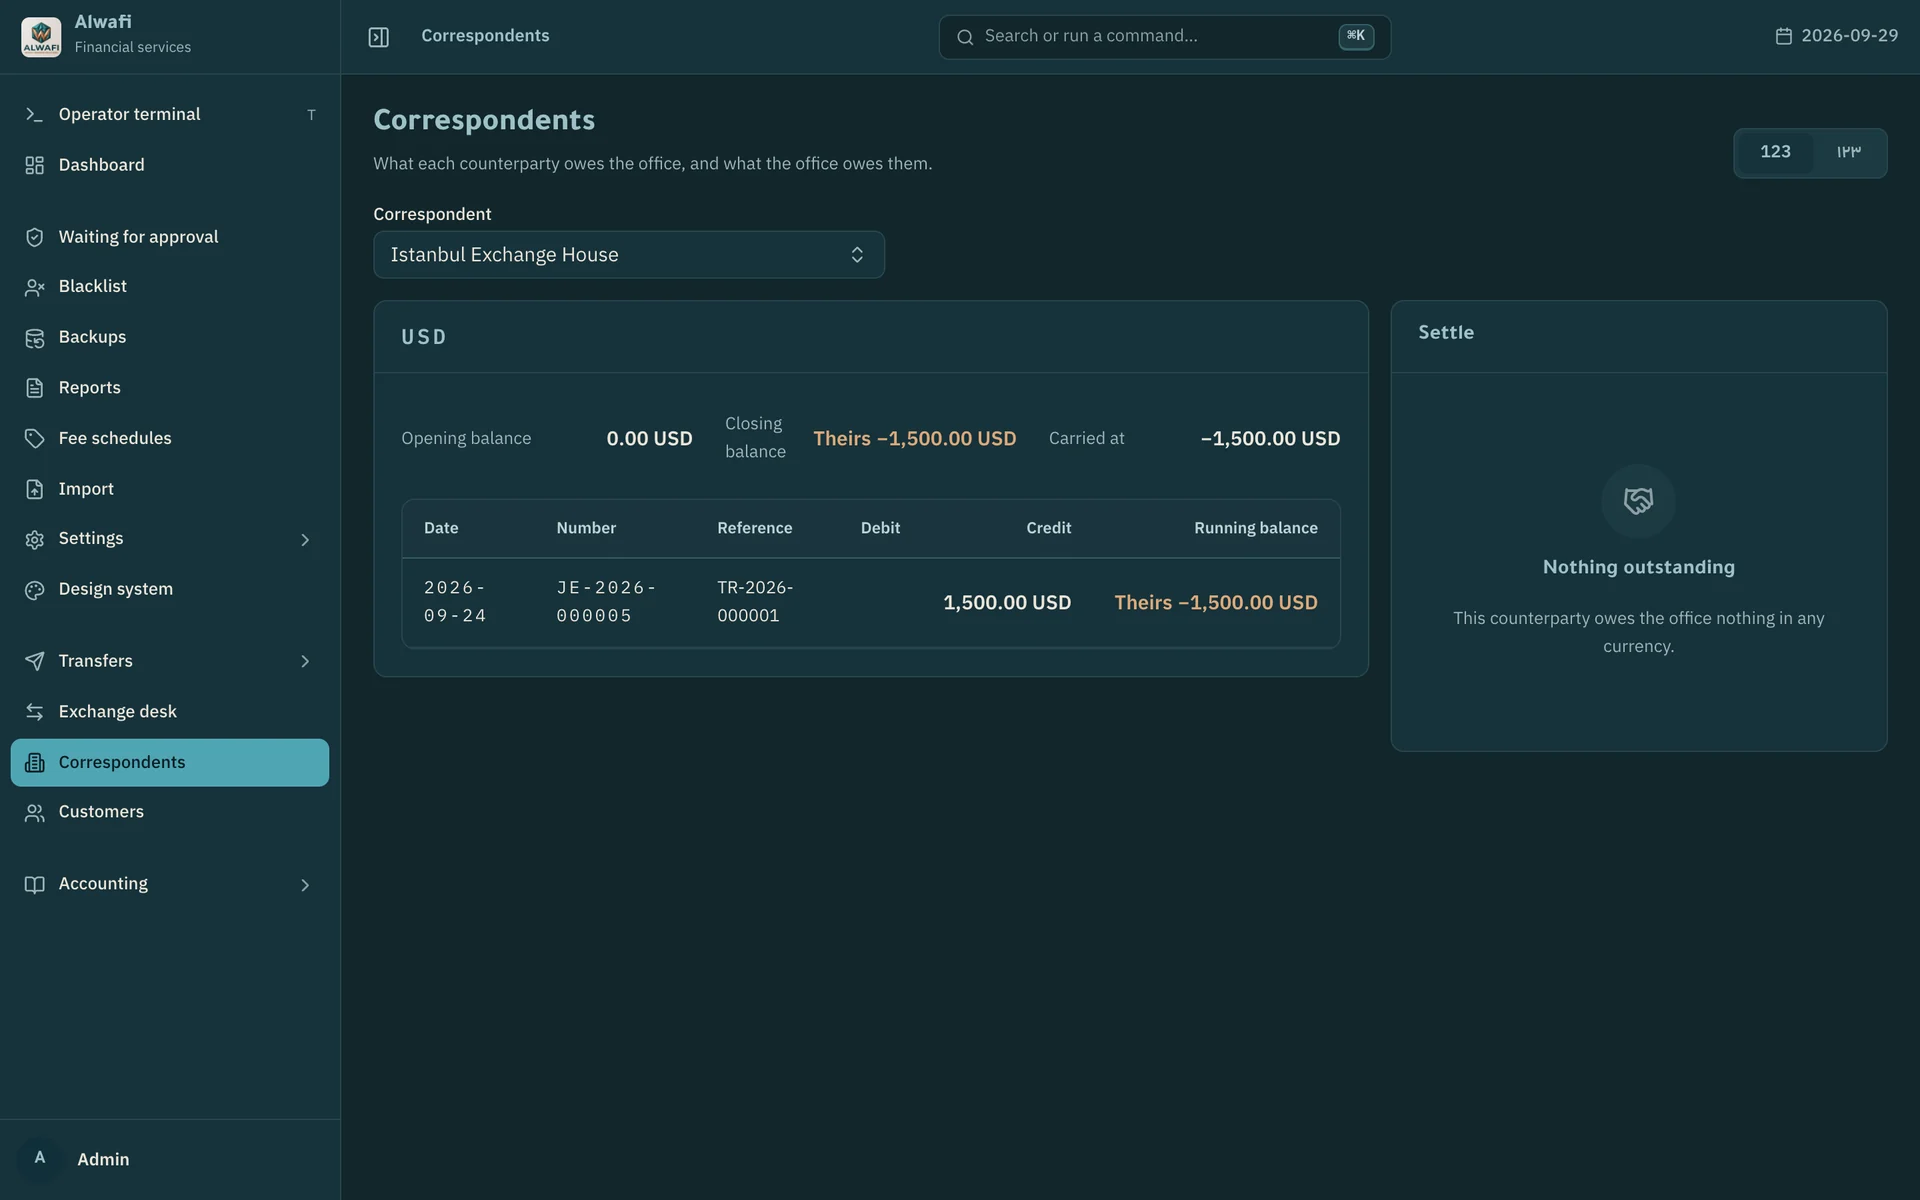
Task: Go to Dashboard page
Action: pos(170,165)
